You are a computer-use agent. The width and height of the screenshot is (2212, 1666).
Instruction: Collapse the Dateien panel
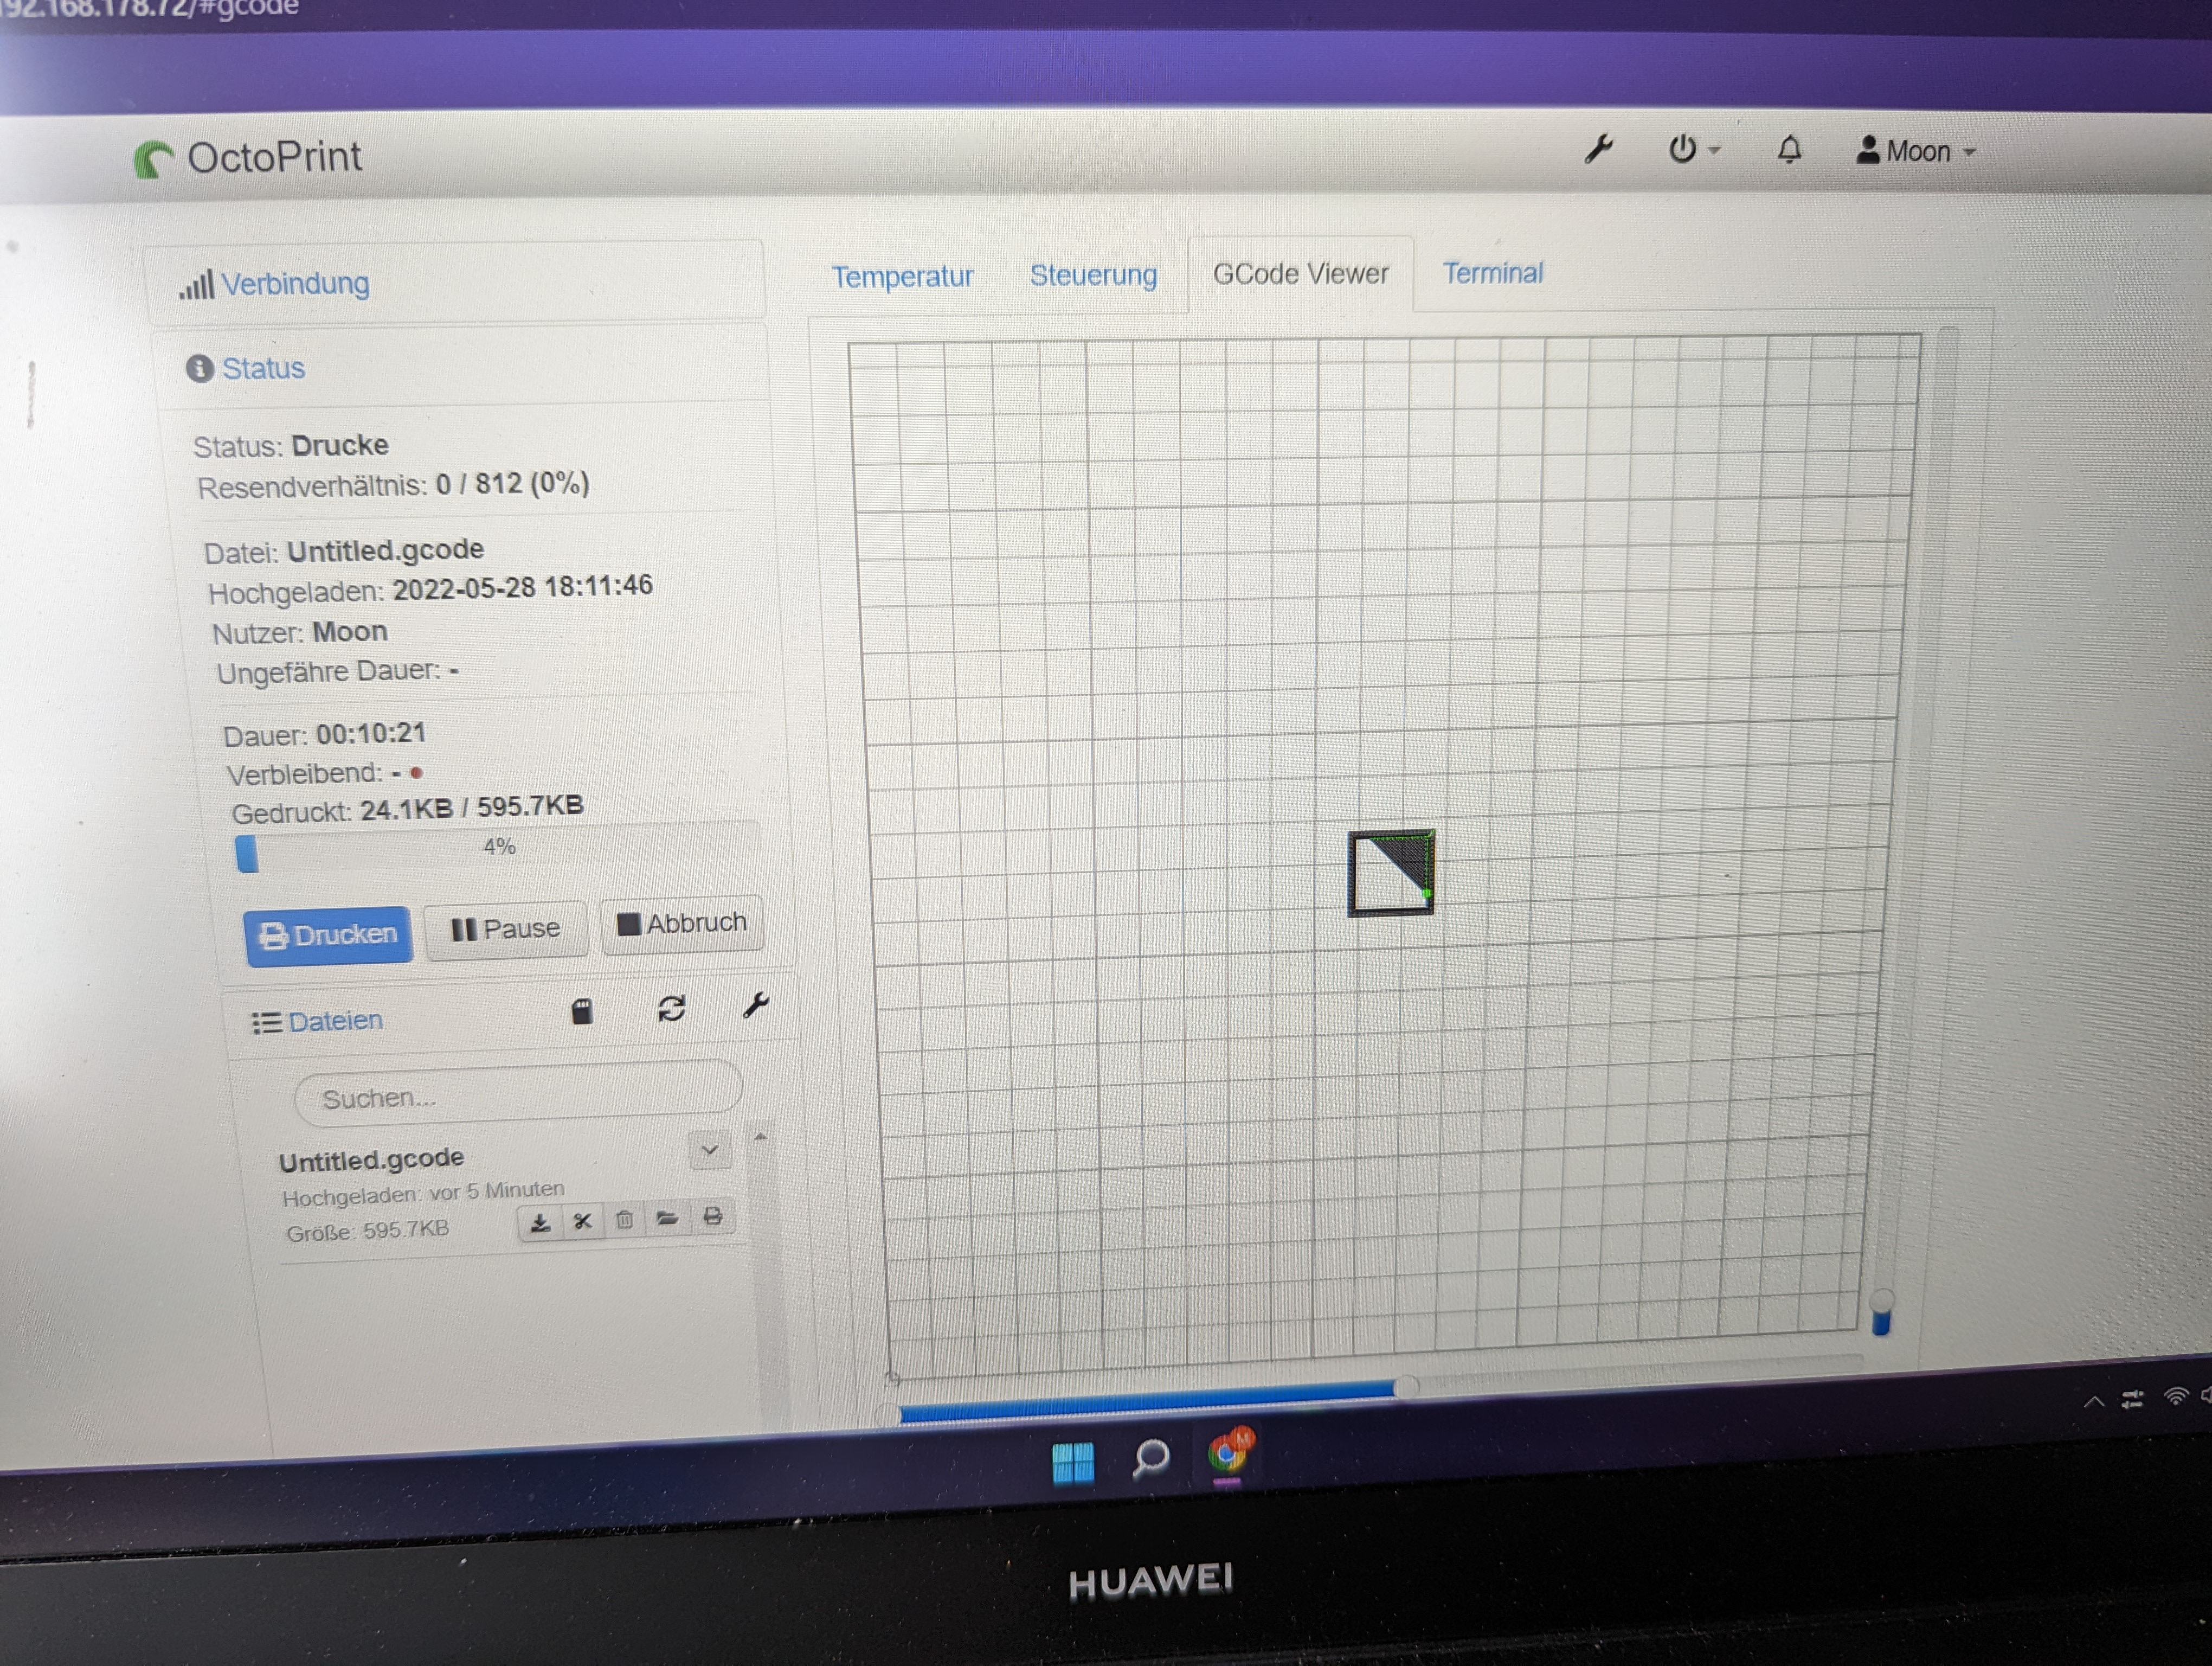(x=335, y=1021)
